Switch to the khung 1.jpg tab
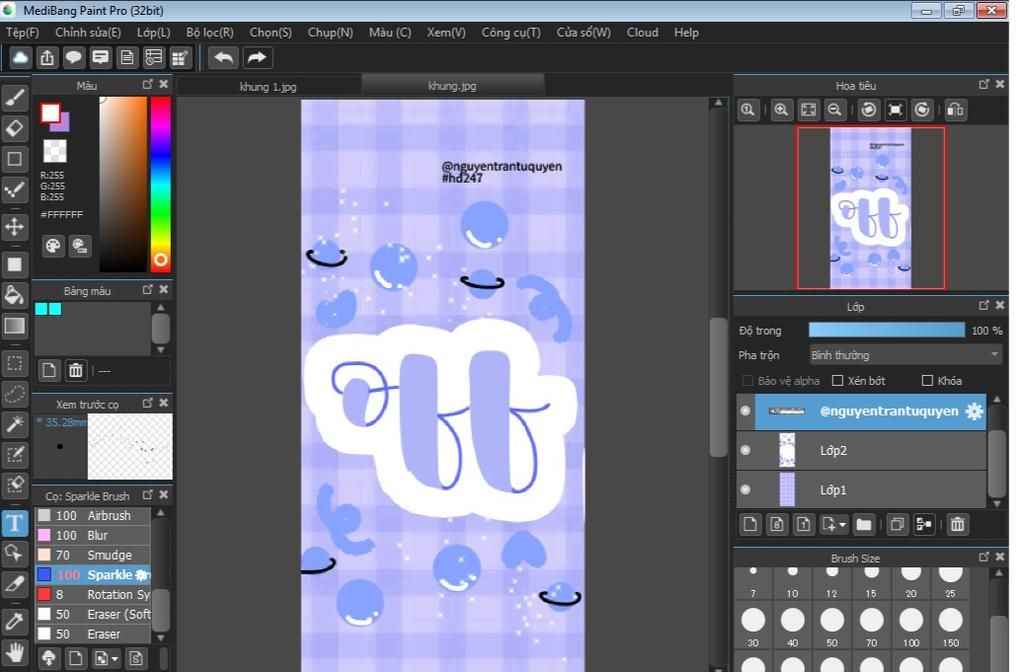This screenshot has height=672, width=1024. coord(268,86)
